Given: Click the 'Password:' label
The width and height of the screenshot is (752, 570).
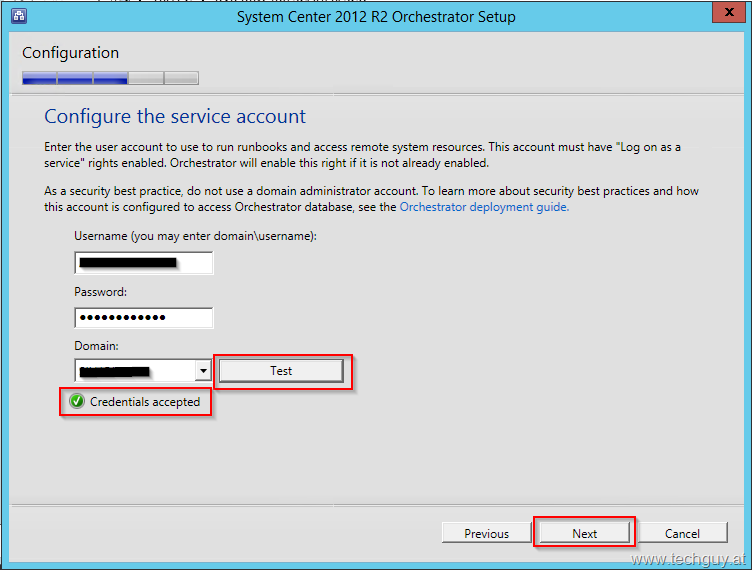Looking at the screenshot, I should pos(101,292).
